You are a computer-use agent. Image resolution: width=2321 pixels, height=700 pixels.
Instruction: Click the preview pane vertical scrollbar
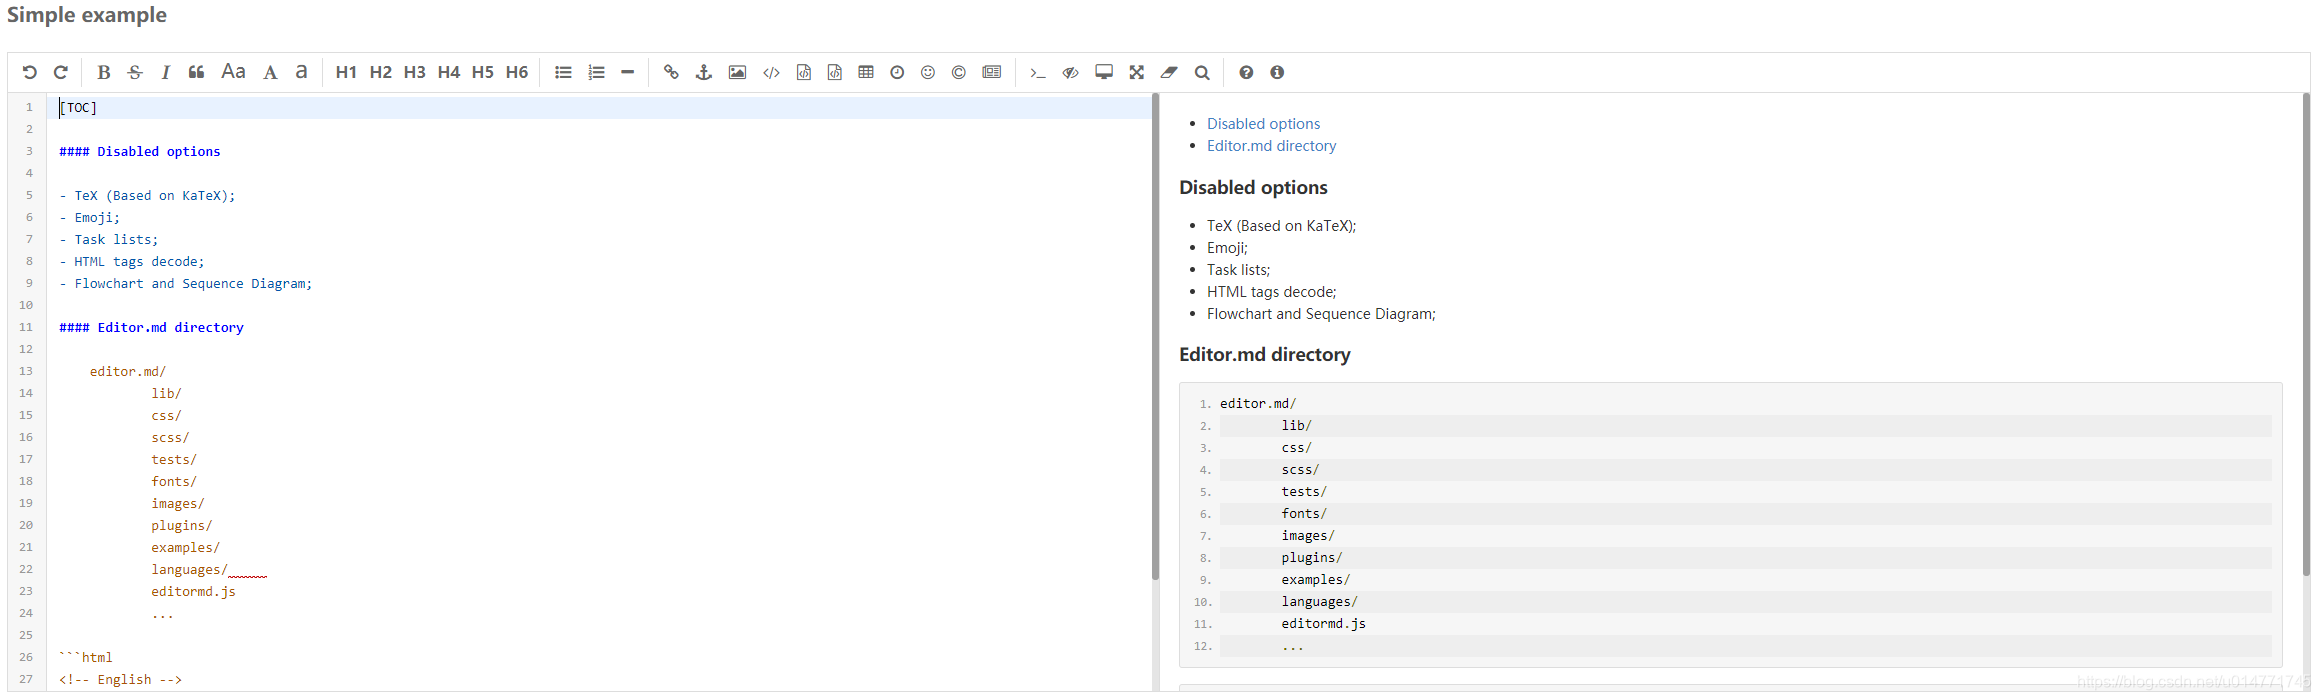coord(2306,334)
